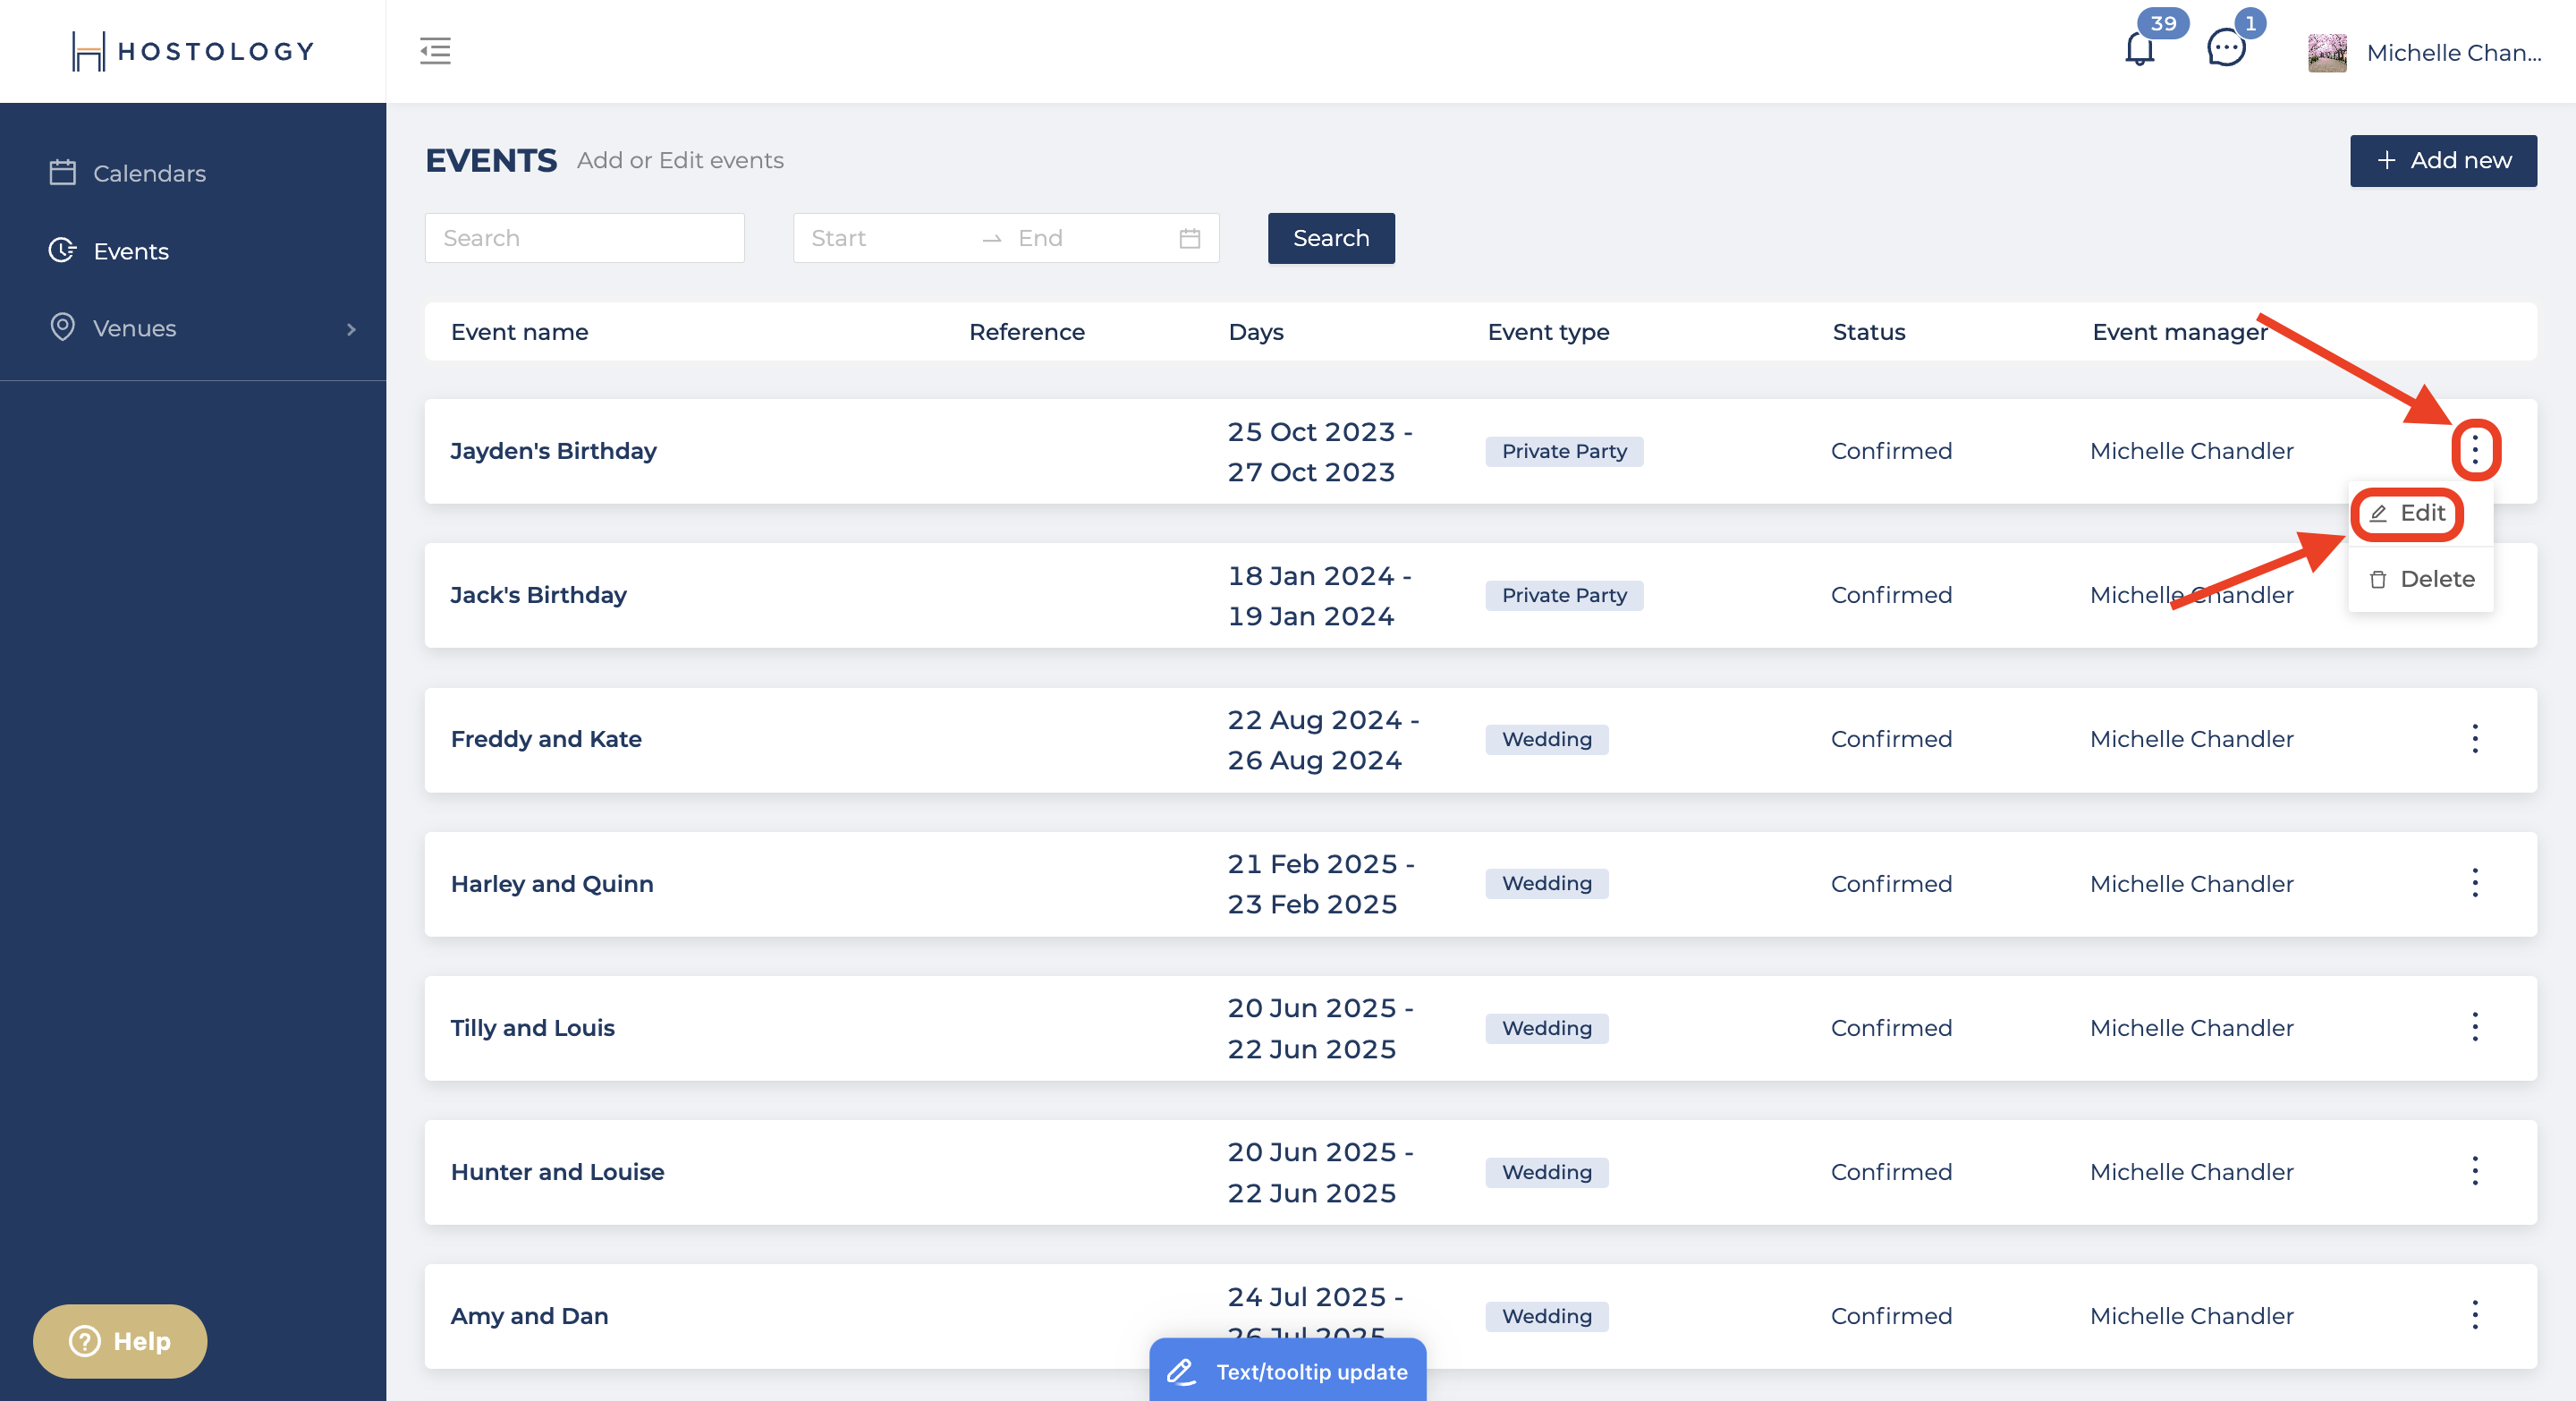Open actions menu for Harley and Quinn
The image size is (2576, 1401).
point(2475,883)
